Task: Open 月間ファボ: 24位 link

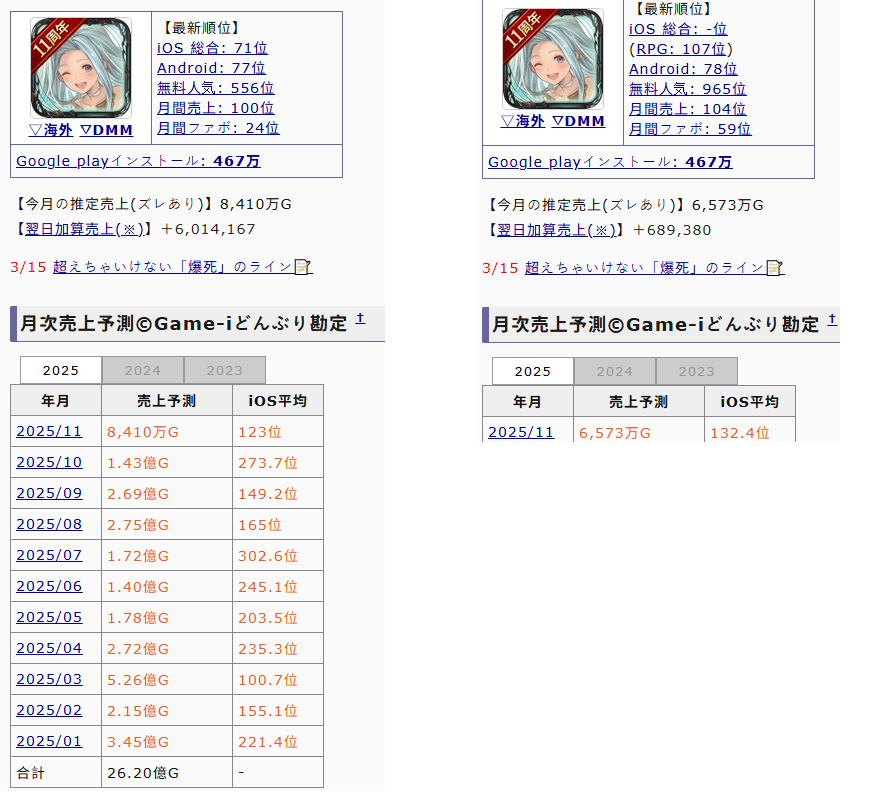Action: [218, 128]
